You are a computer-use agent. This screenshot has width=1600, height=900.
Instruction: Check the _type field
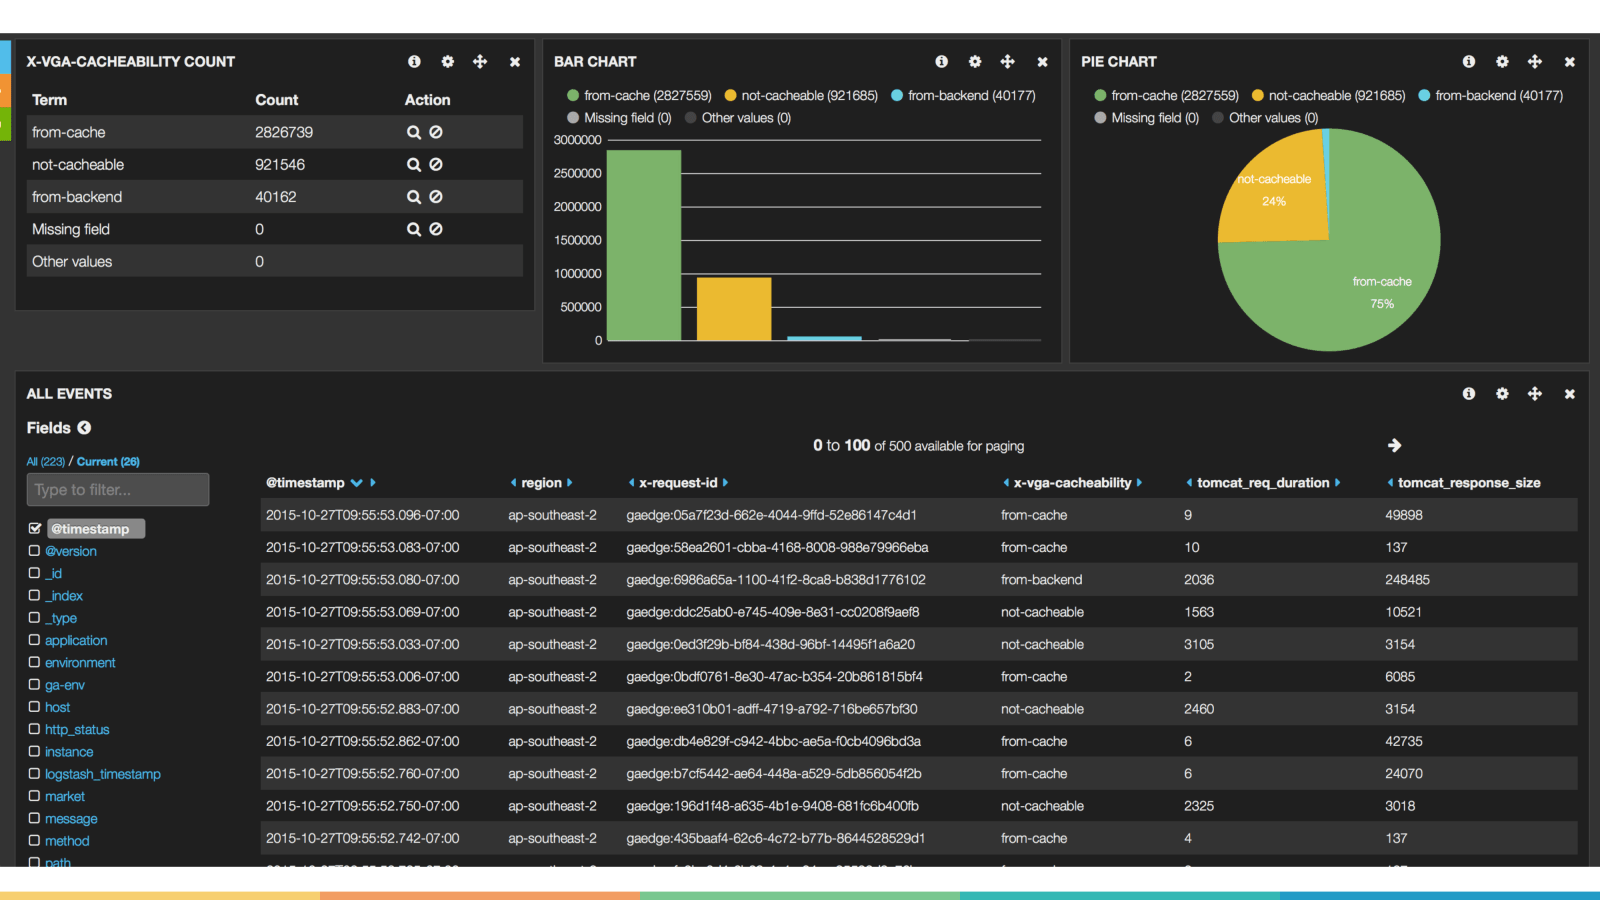coord(34,618)
